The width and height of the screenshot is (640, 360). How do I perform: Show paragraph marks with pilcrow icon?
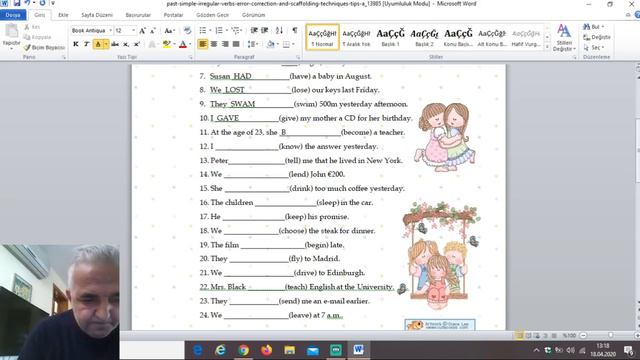click(x=295, y=31)
